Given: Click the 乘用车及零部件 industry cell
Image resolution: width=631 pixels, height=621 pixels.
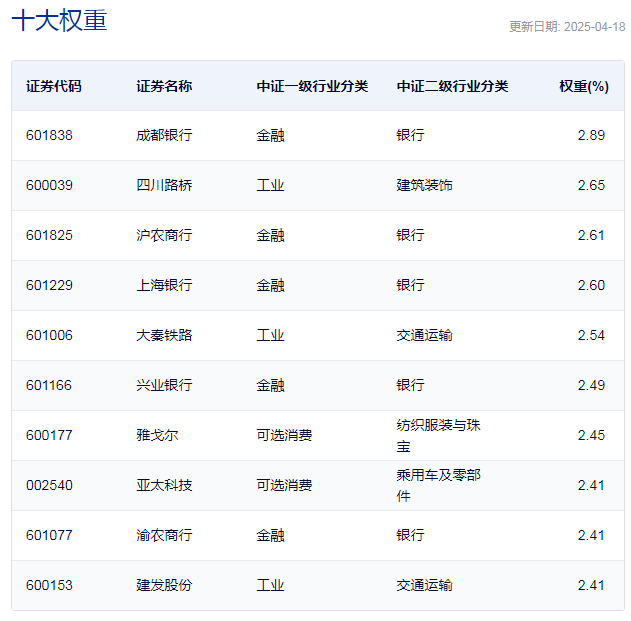Looking at the screenshot, I should point(438,485).
